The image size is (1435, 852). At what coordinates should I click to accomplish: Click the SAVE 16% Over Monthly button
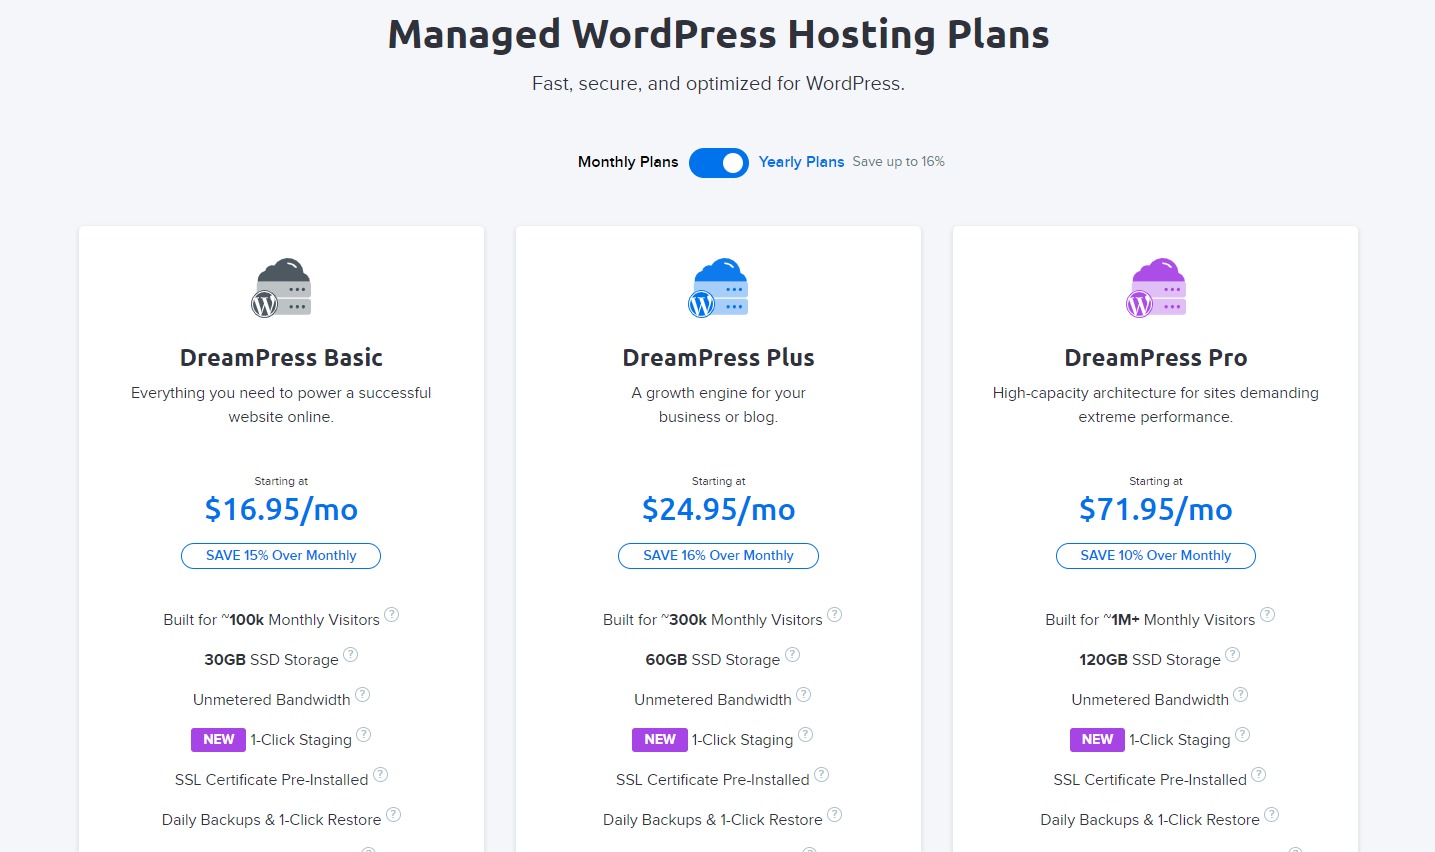coord(718,556)
